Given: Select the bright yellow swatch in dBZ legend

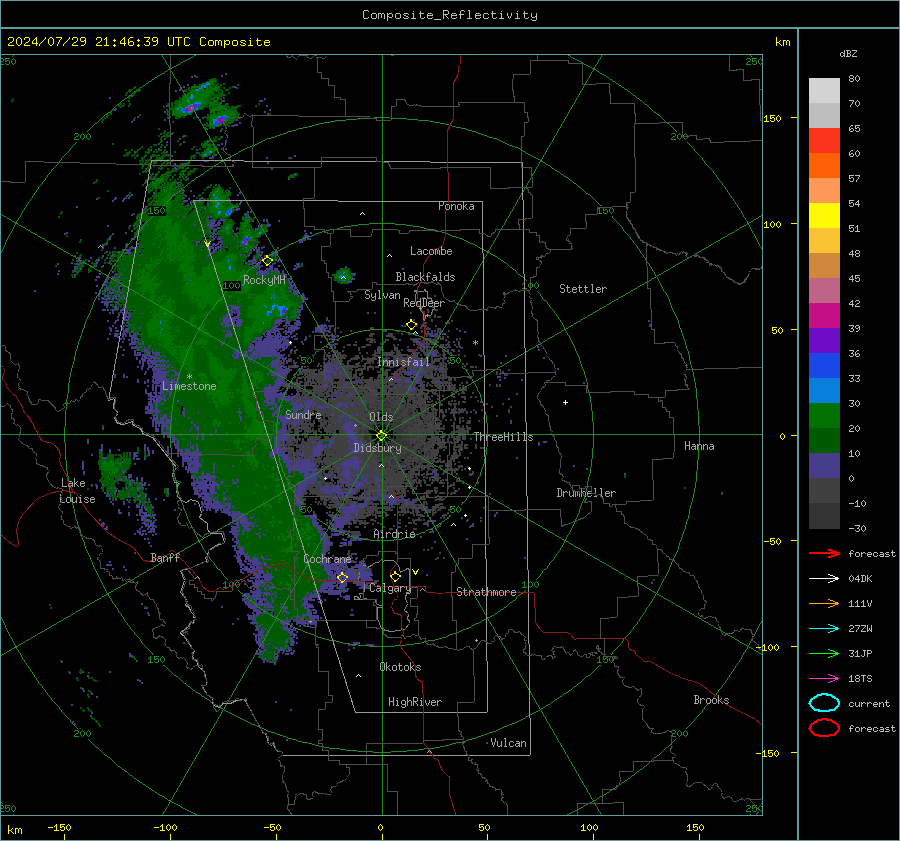Looking at the screenshot, I should coord(824,216).
